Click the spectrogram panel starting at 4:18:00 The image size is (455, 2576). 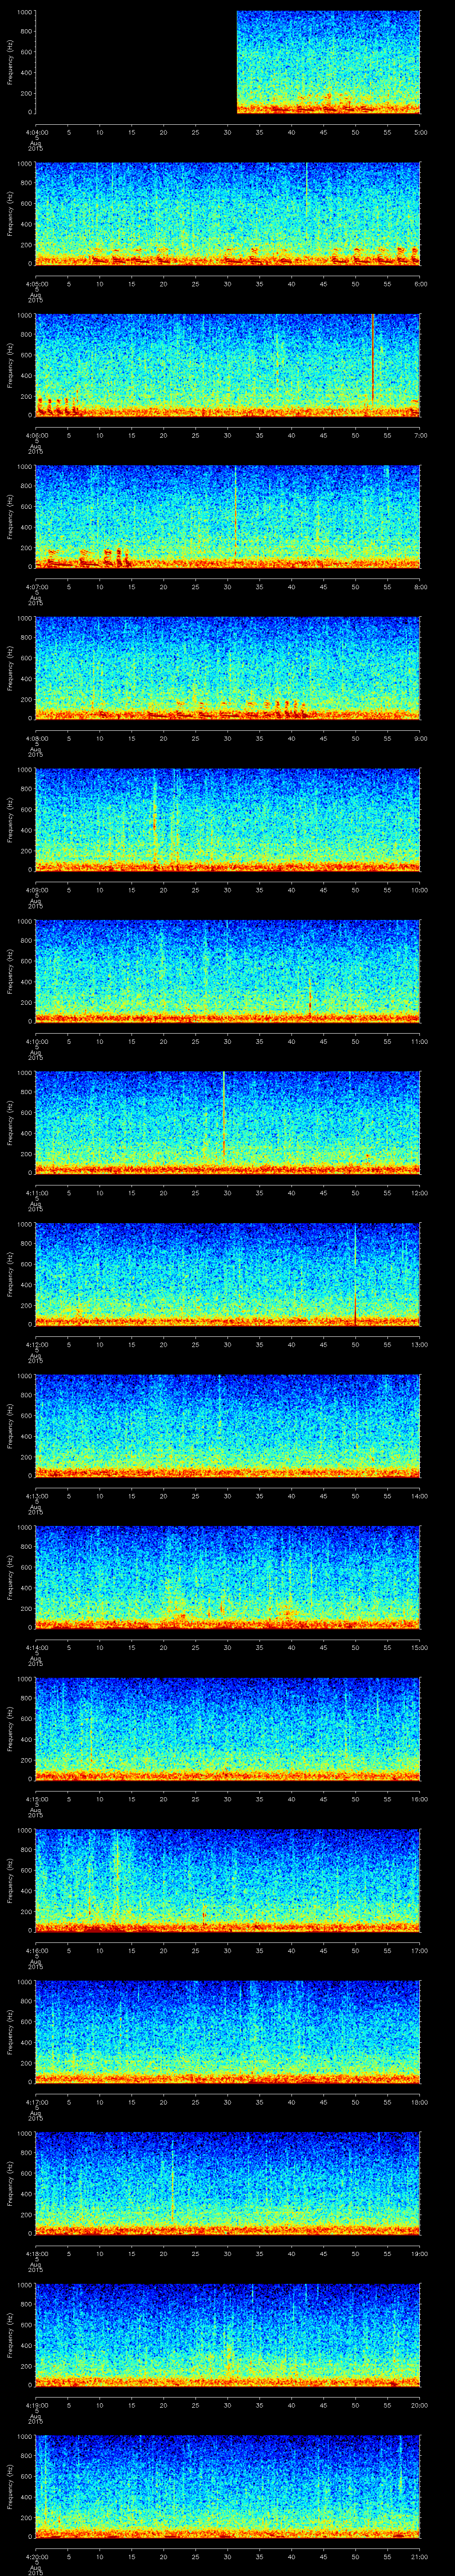(x=228, y=2183)
